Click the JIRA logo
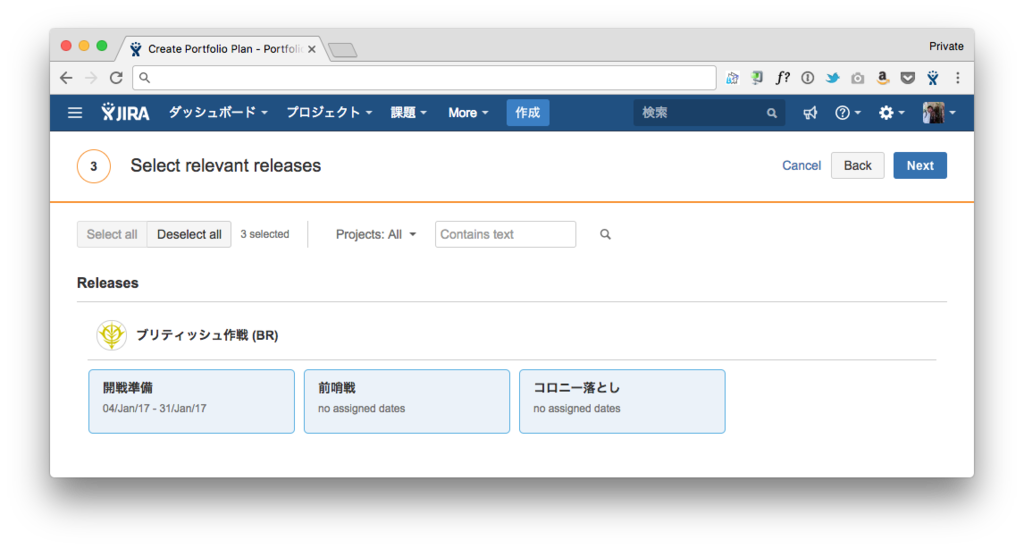 (x=125, y=112)
